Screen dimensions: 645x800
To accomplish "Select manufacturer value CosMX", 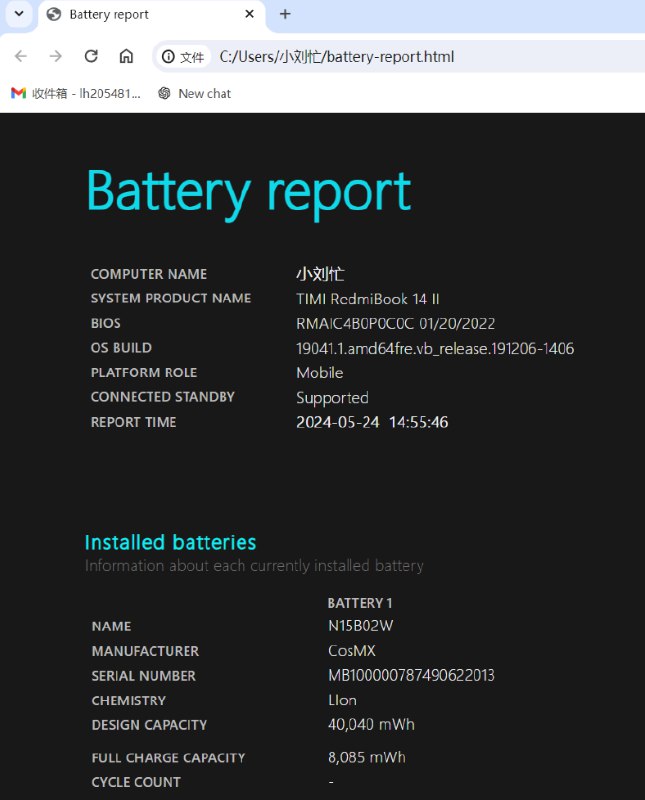I will [x=352, y=651].
